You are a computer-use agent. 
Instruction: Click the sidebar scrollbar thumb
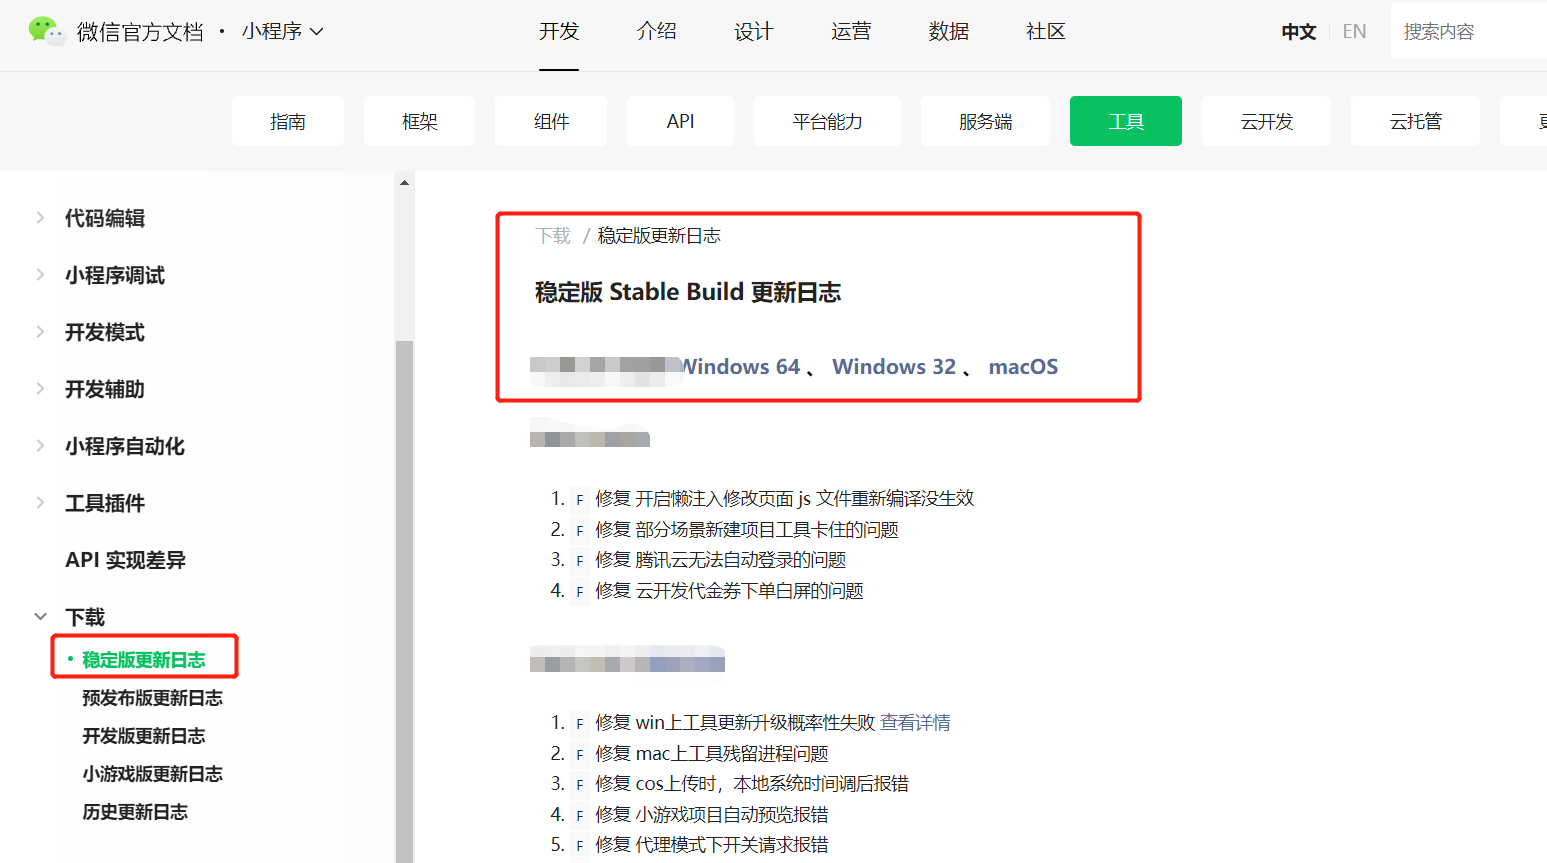point(404,600)
